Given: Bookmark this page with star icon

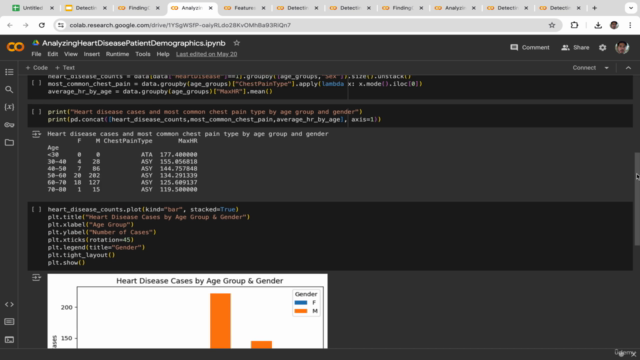Looking at the screenshot, I should [x=552, y=25].
